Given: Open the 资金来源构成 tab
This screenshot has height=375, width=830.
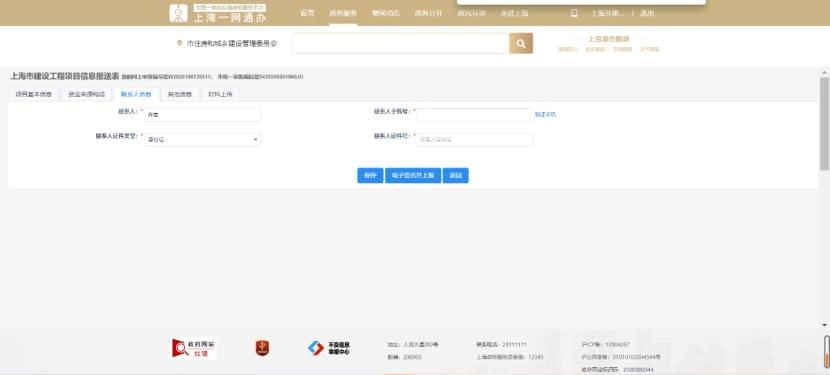Looking at the screenshot, I should (x=86, y=95).
